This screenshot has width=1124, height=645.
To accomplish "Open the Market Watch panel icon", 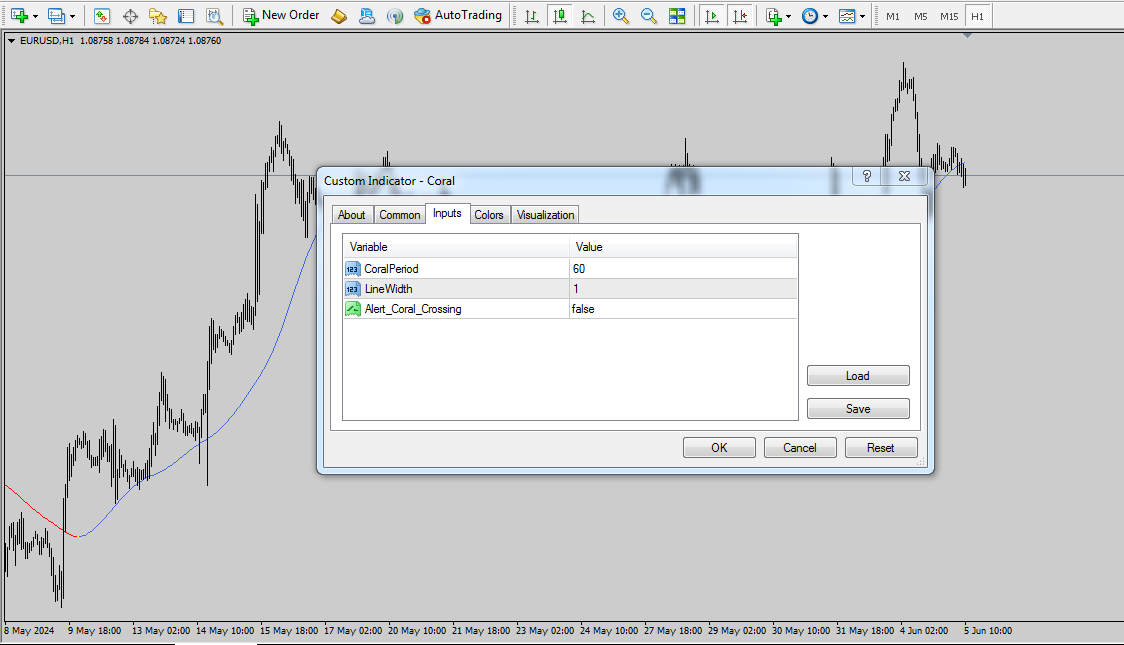I will coord(102,16).
